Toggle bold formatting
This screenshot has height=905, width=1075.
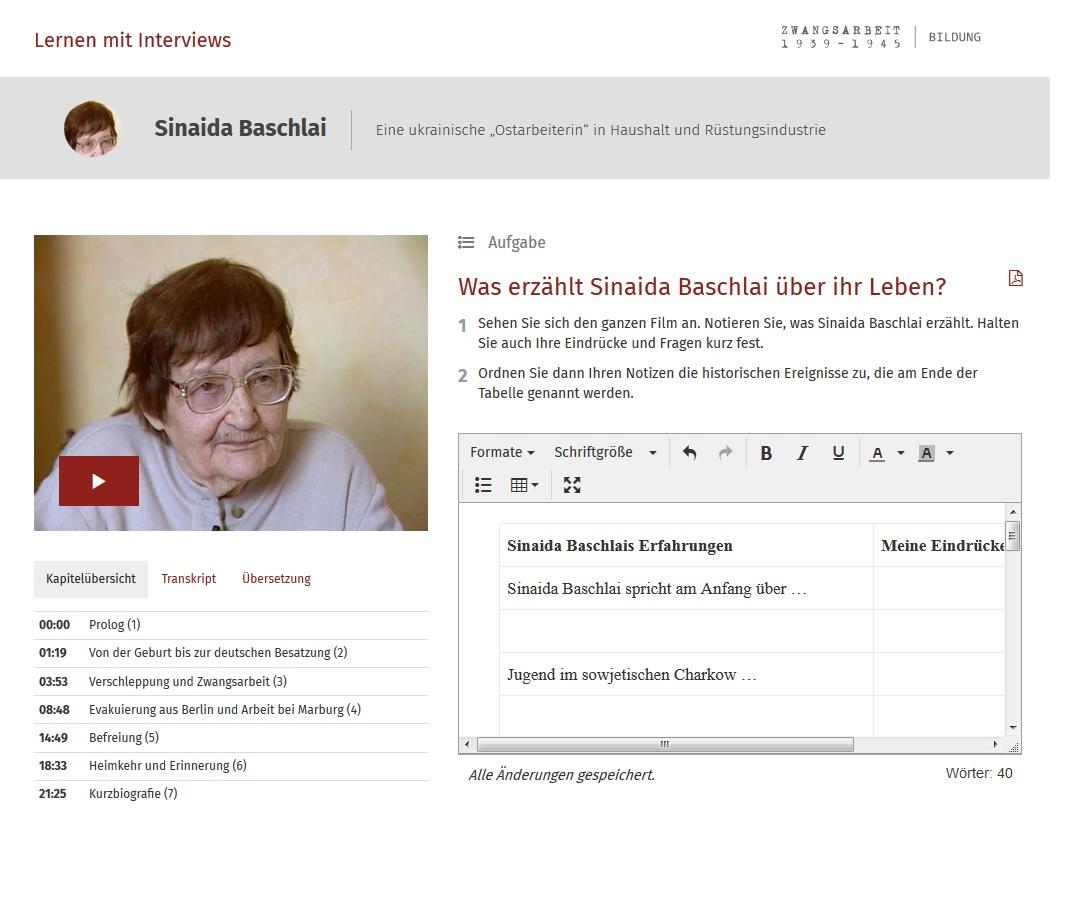pyautogui.click(x=766, y=452)
